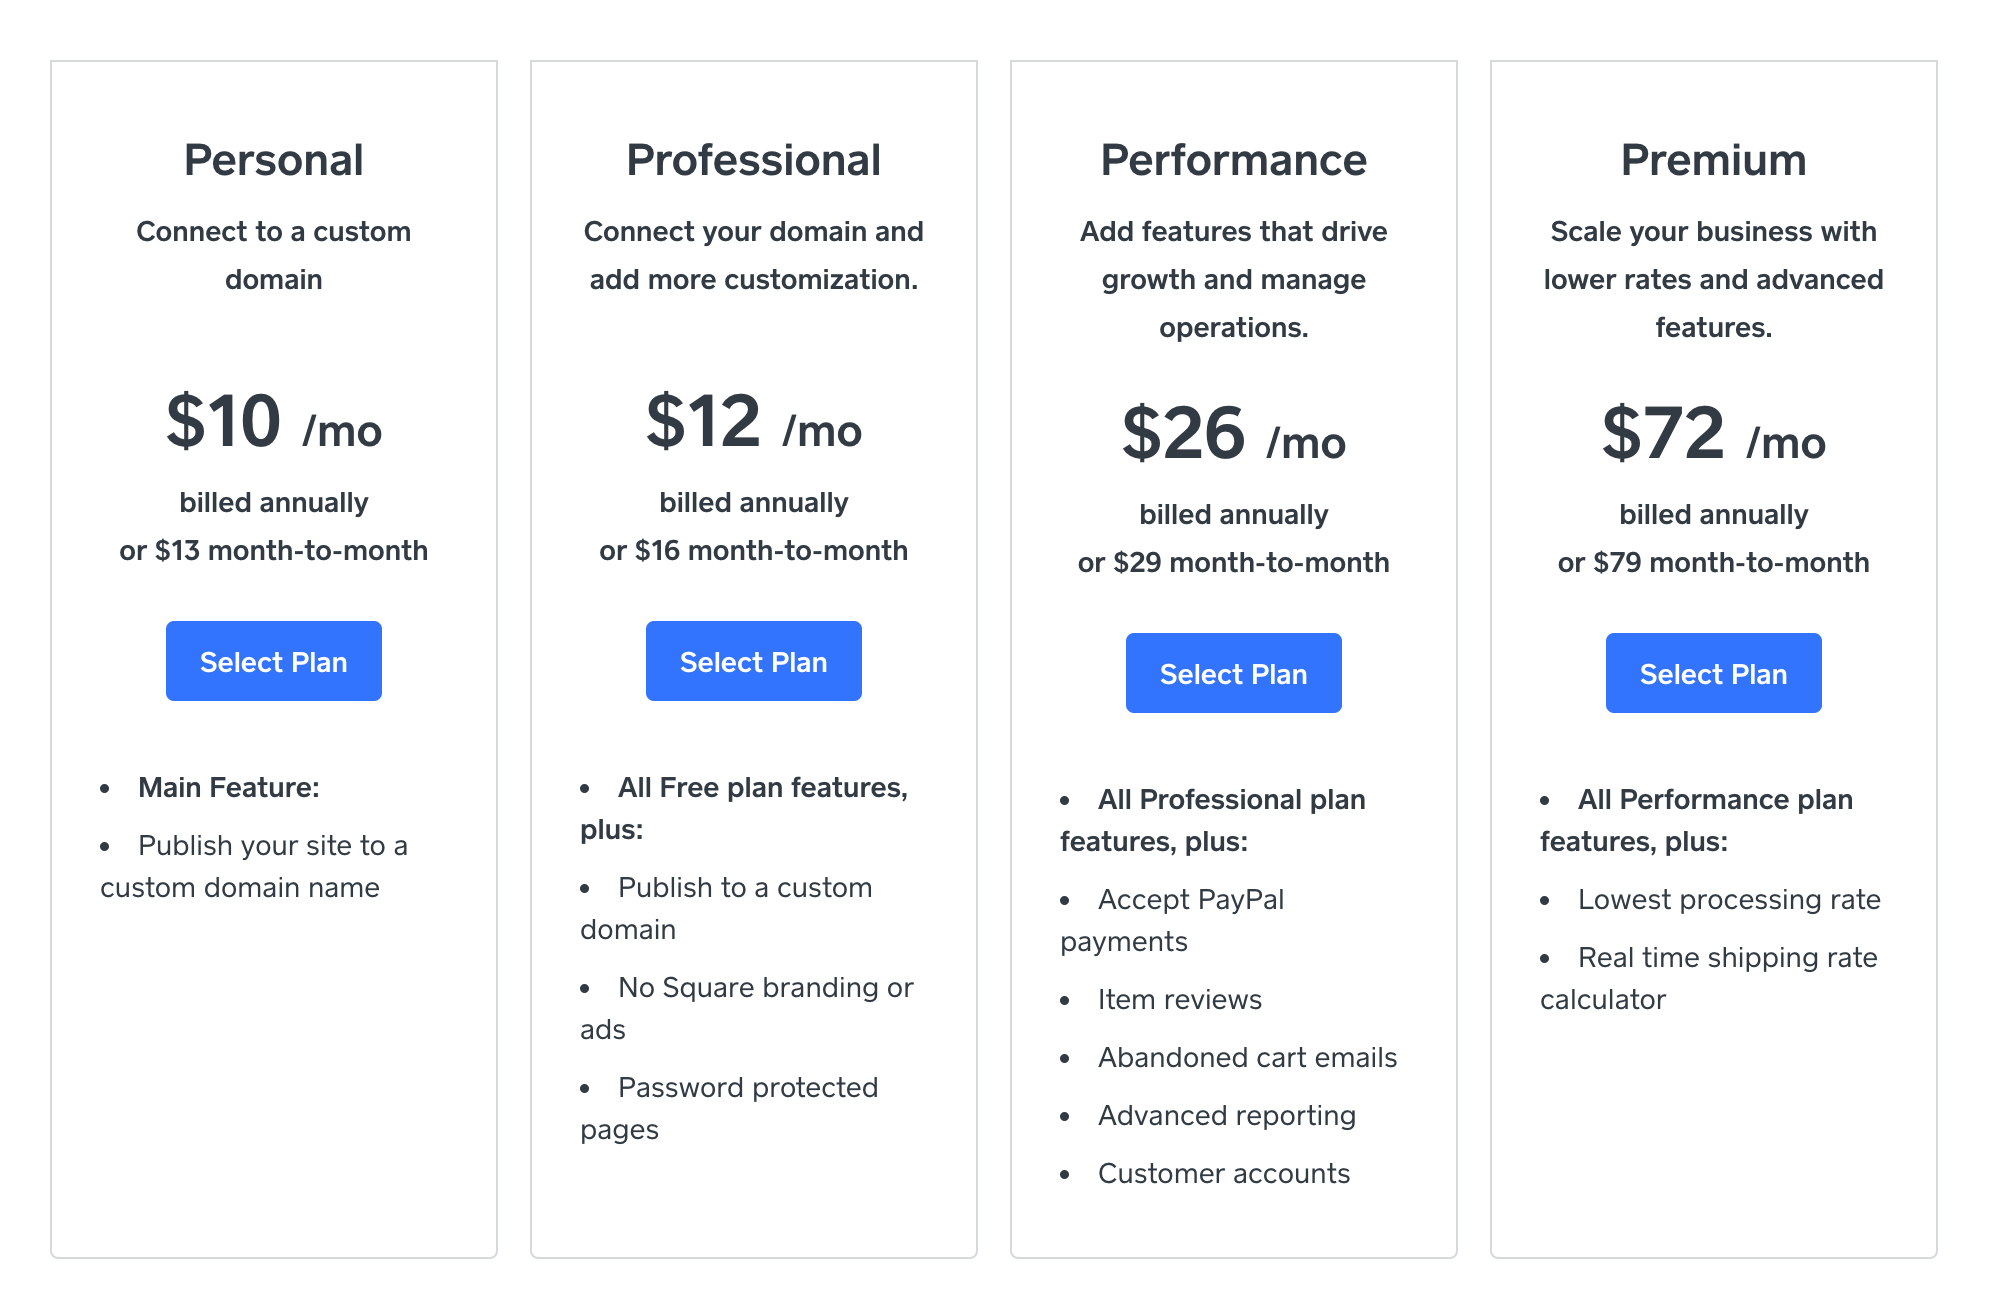Screen dimensions: 2002x1290
Task: Select the $26 /mo price
Action: point(1233,434)
